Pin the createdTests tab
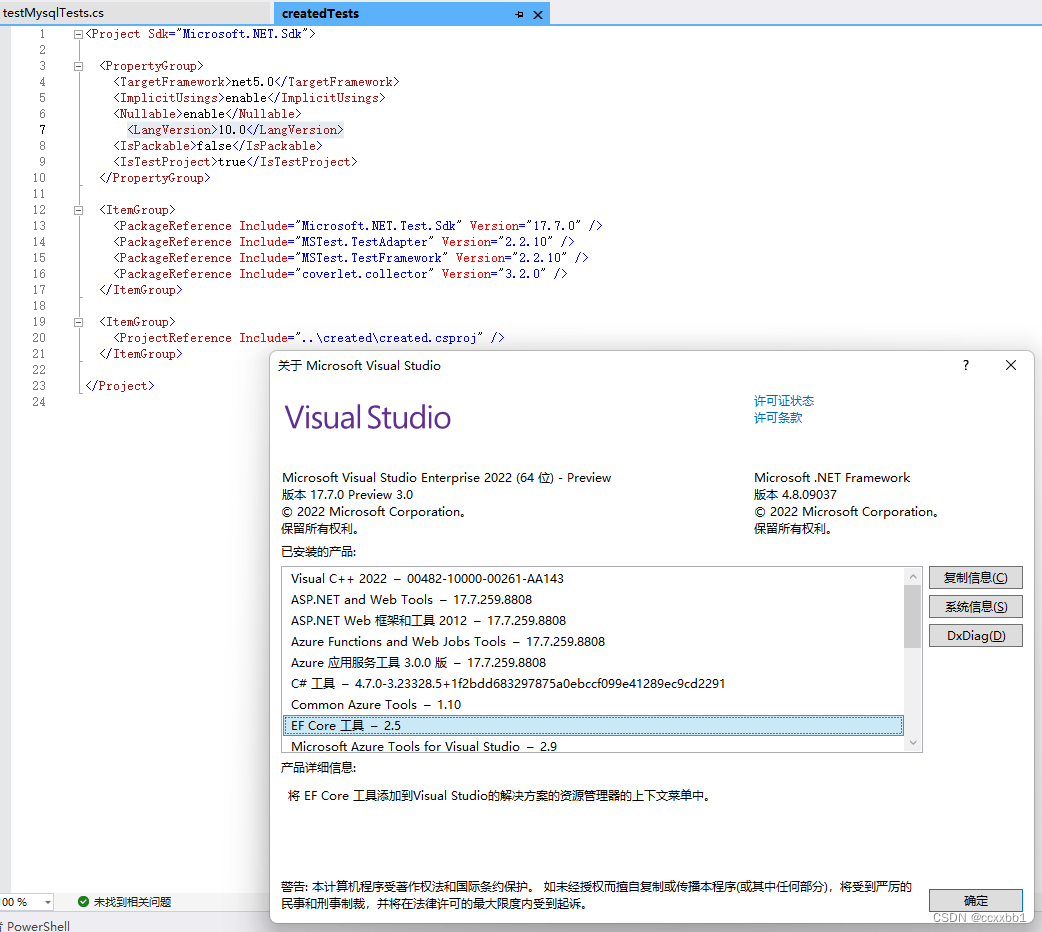This screenshot has height=932, width=1042. pyautogui.click(x=519, y=14)
